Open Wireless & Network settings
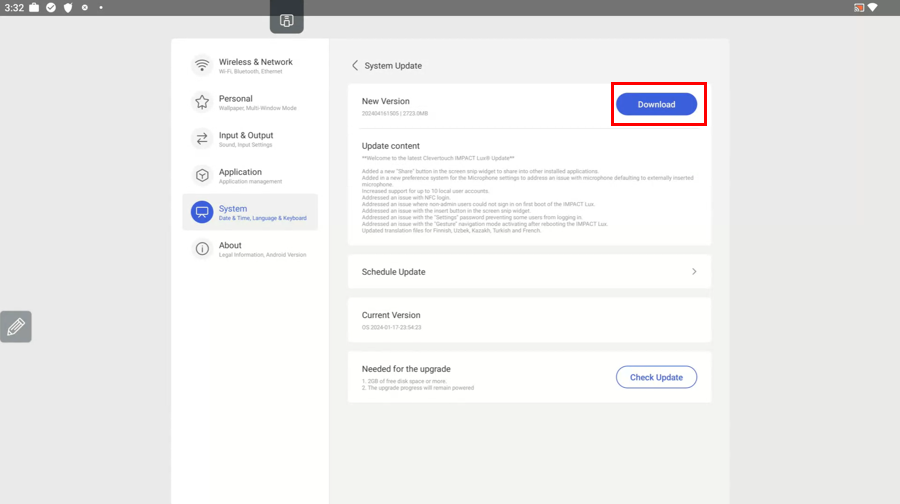The height and width of the screenshot is (504, 900). pos(255,66)
